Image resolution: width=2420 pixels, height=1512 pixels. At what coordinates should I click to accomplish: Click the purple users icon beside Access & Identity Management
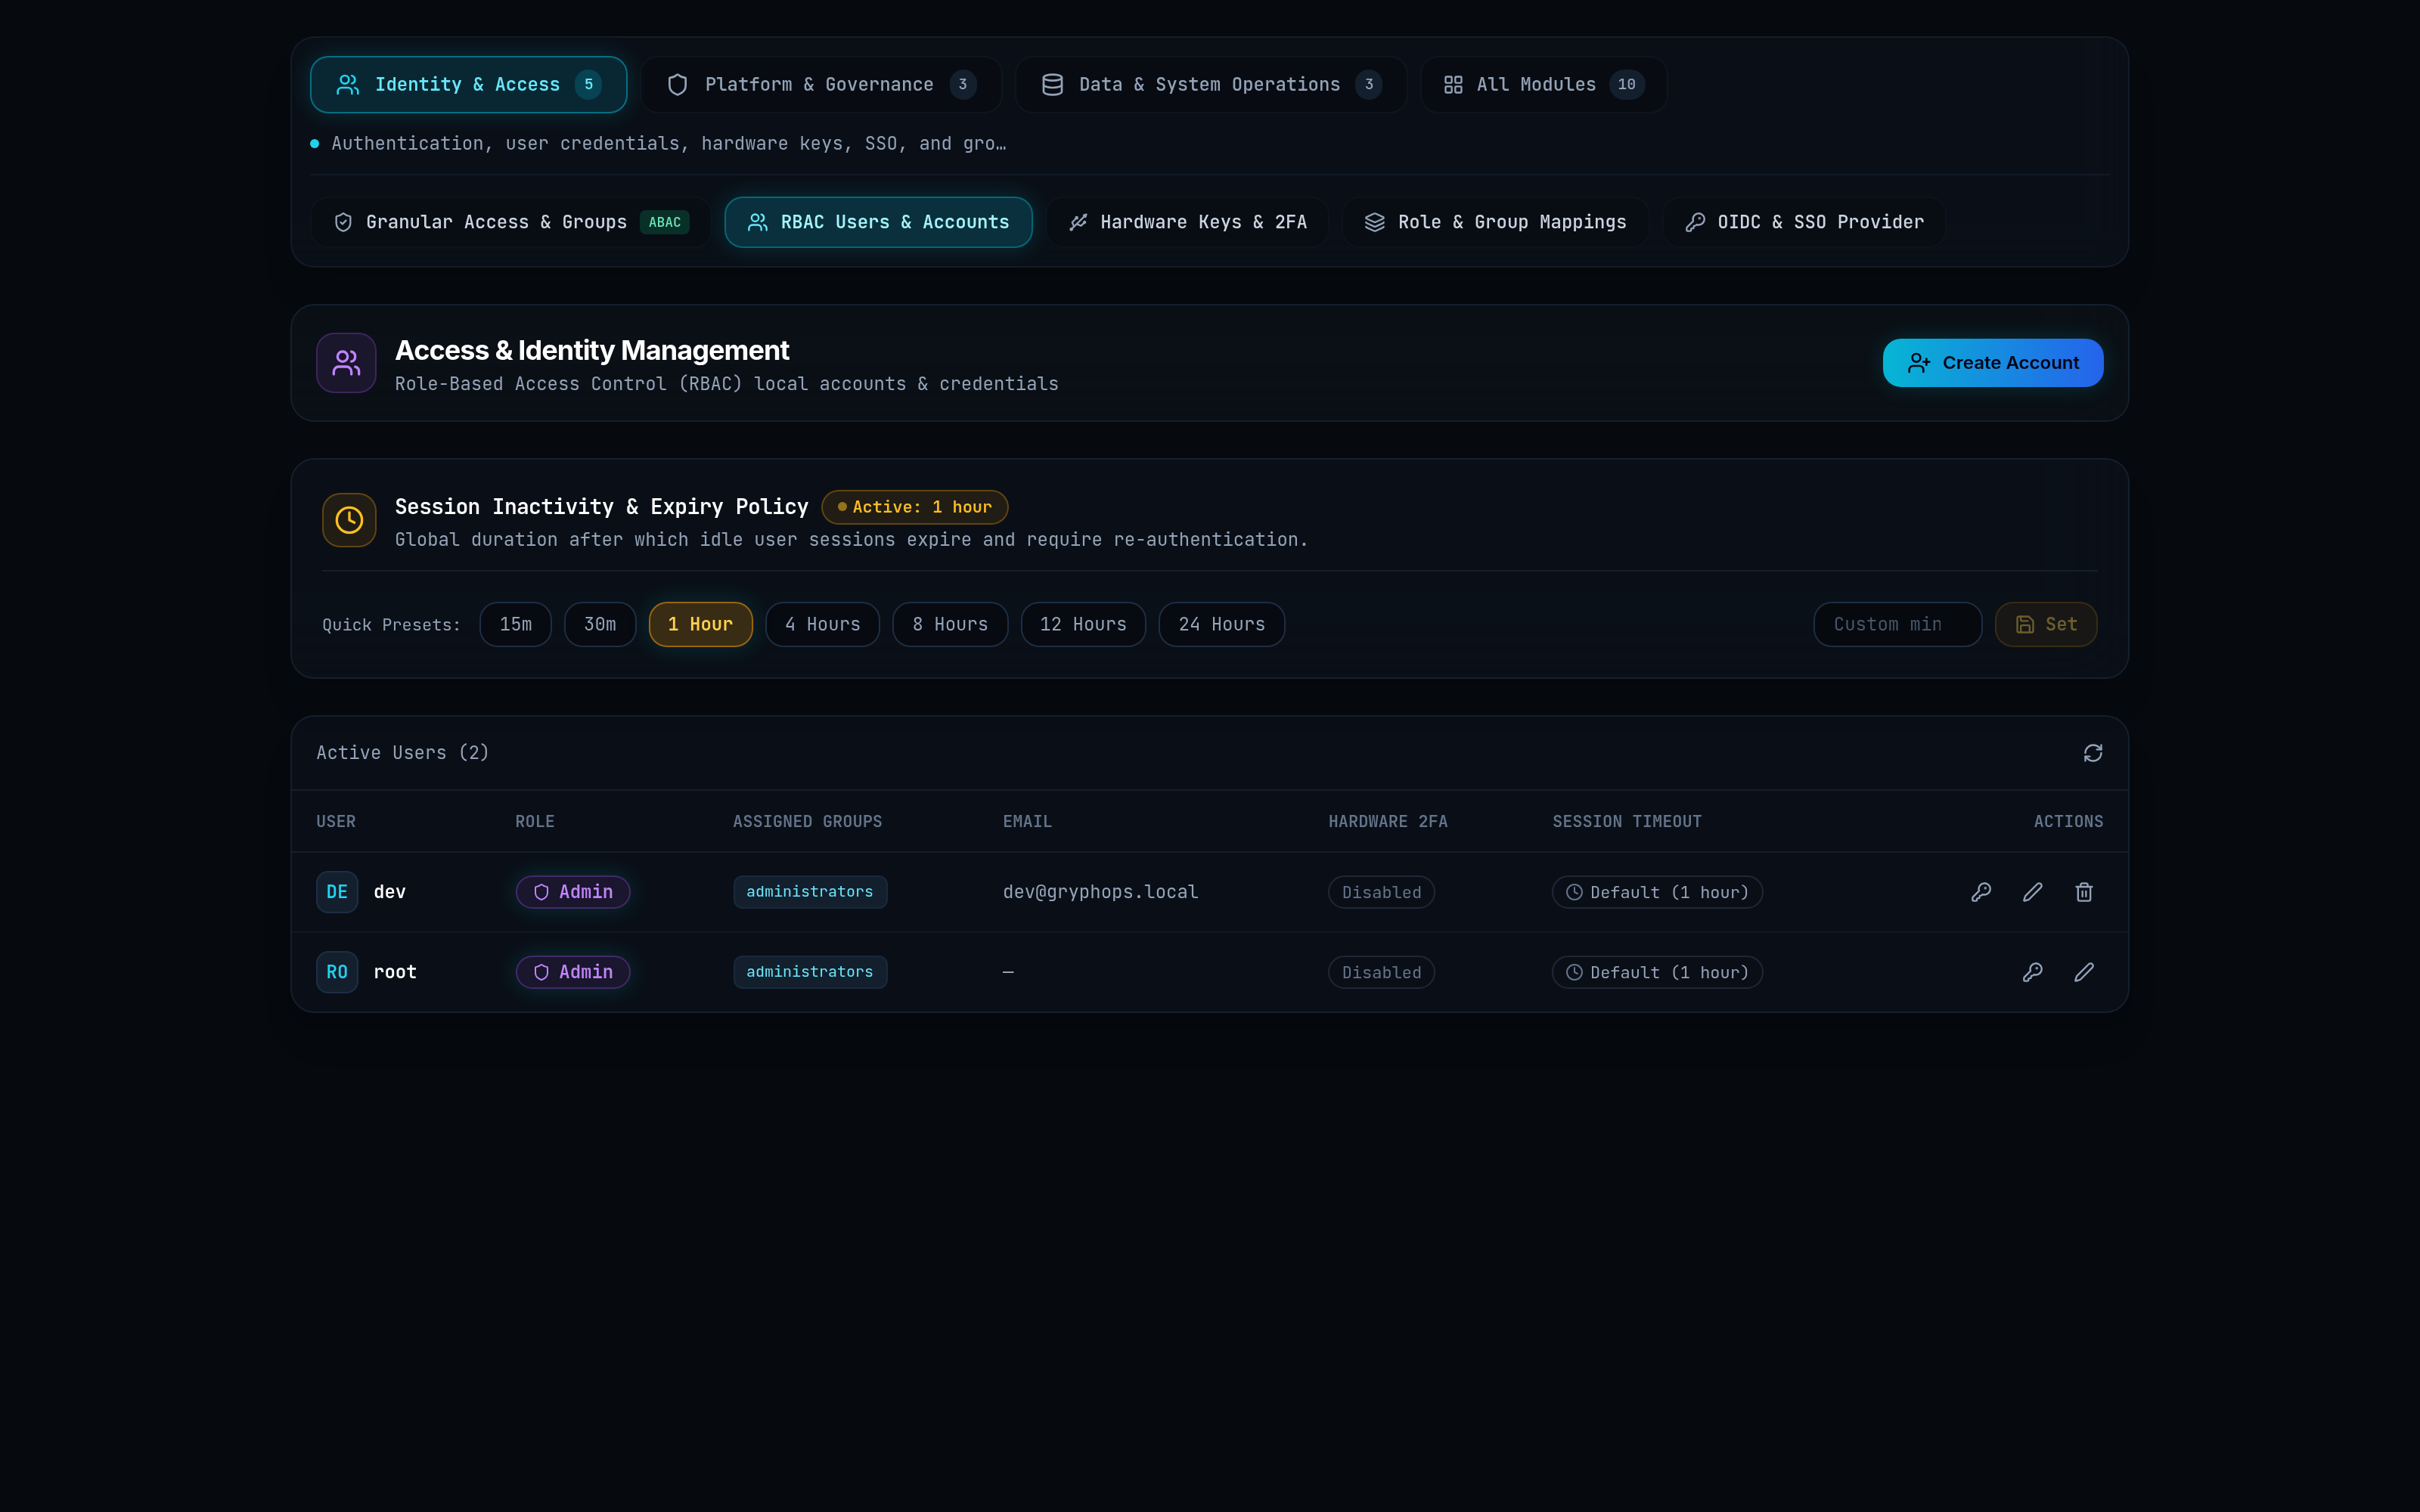tap(346, 363)
